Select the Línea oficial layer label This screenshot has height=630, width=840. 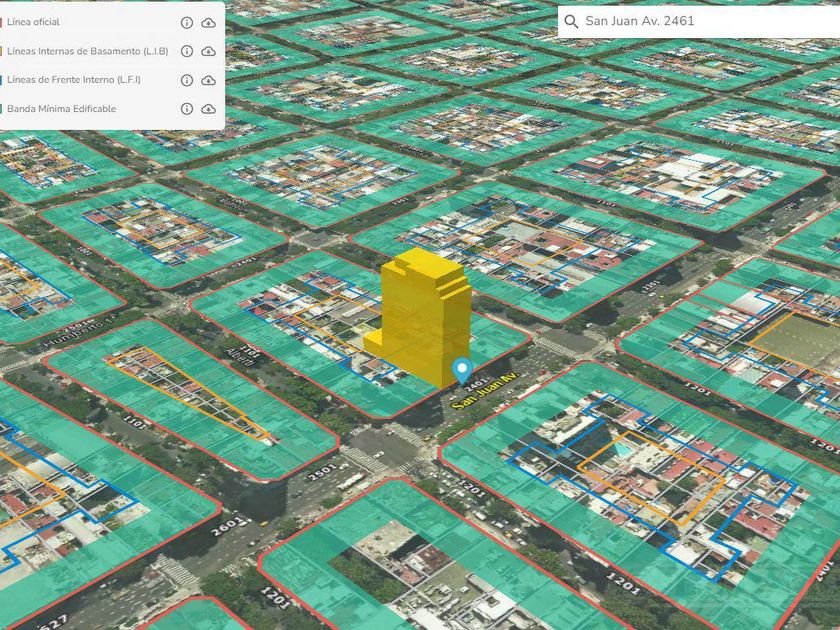coord(33,22)
